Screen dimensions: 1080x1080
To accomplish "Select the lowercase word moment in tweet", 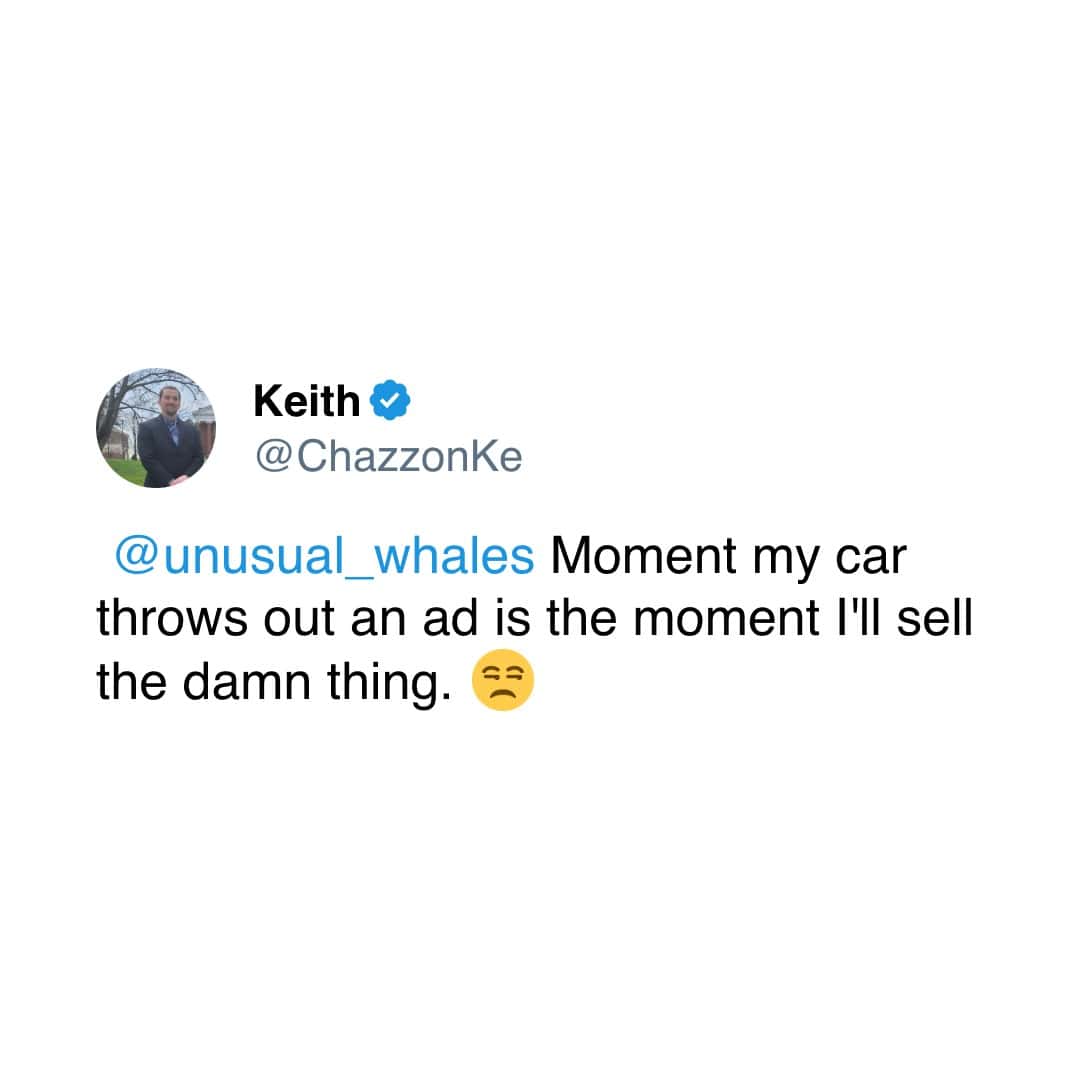I will tap(726, 620).
